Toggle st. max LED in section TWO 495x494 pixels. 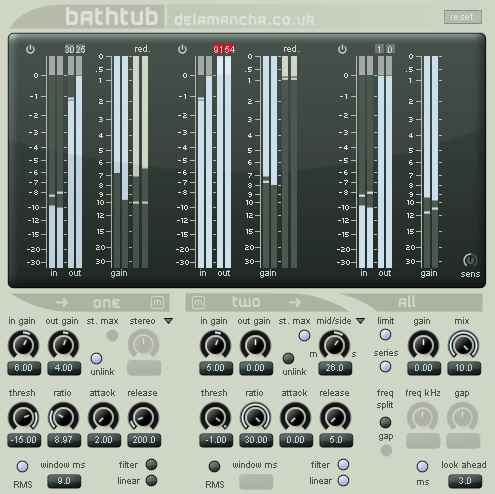[x=304, y=336]
